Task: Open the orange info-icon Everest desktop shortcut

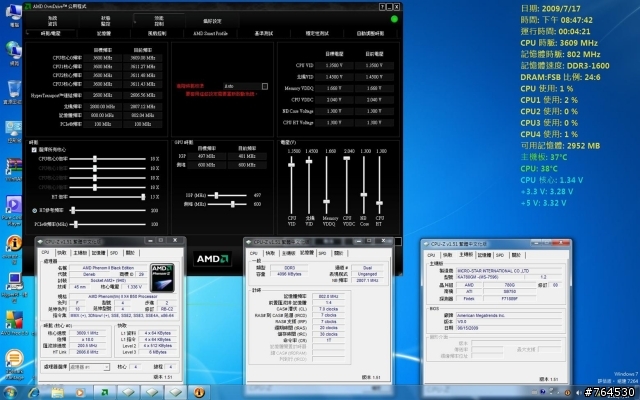Action: coord(13,249)
